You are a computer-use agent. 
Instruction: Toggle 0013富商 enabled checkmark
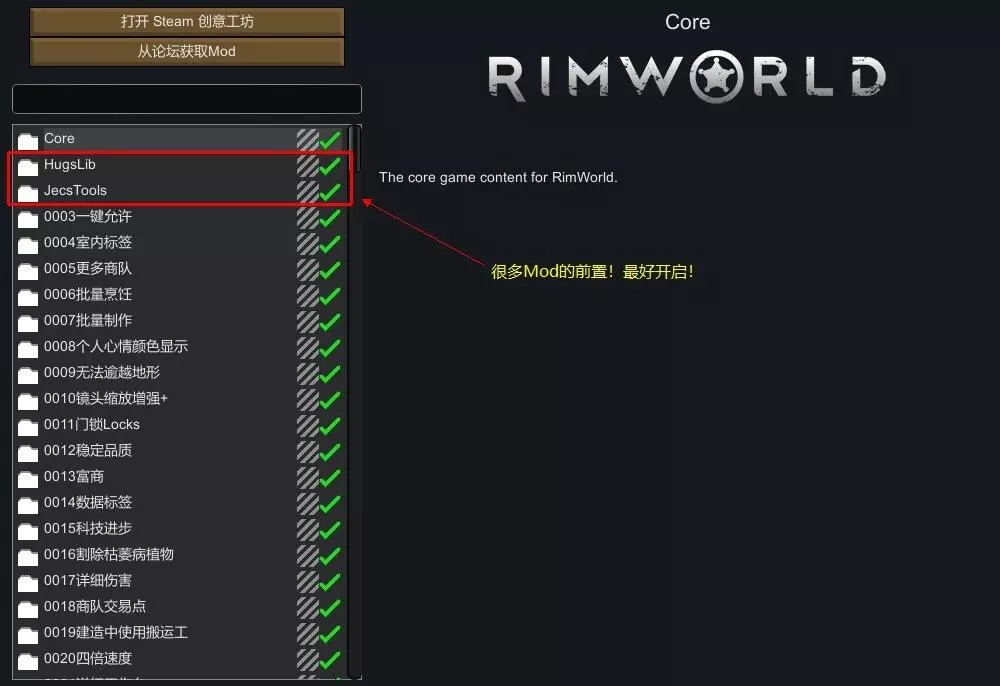coord(330,478)
